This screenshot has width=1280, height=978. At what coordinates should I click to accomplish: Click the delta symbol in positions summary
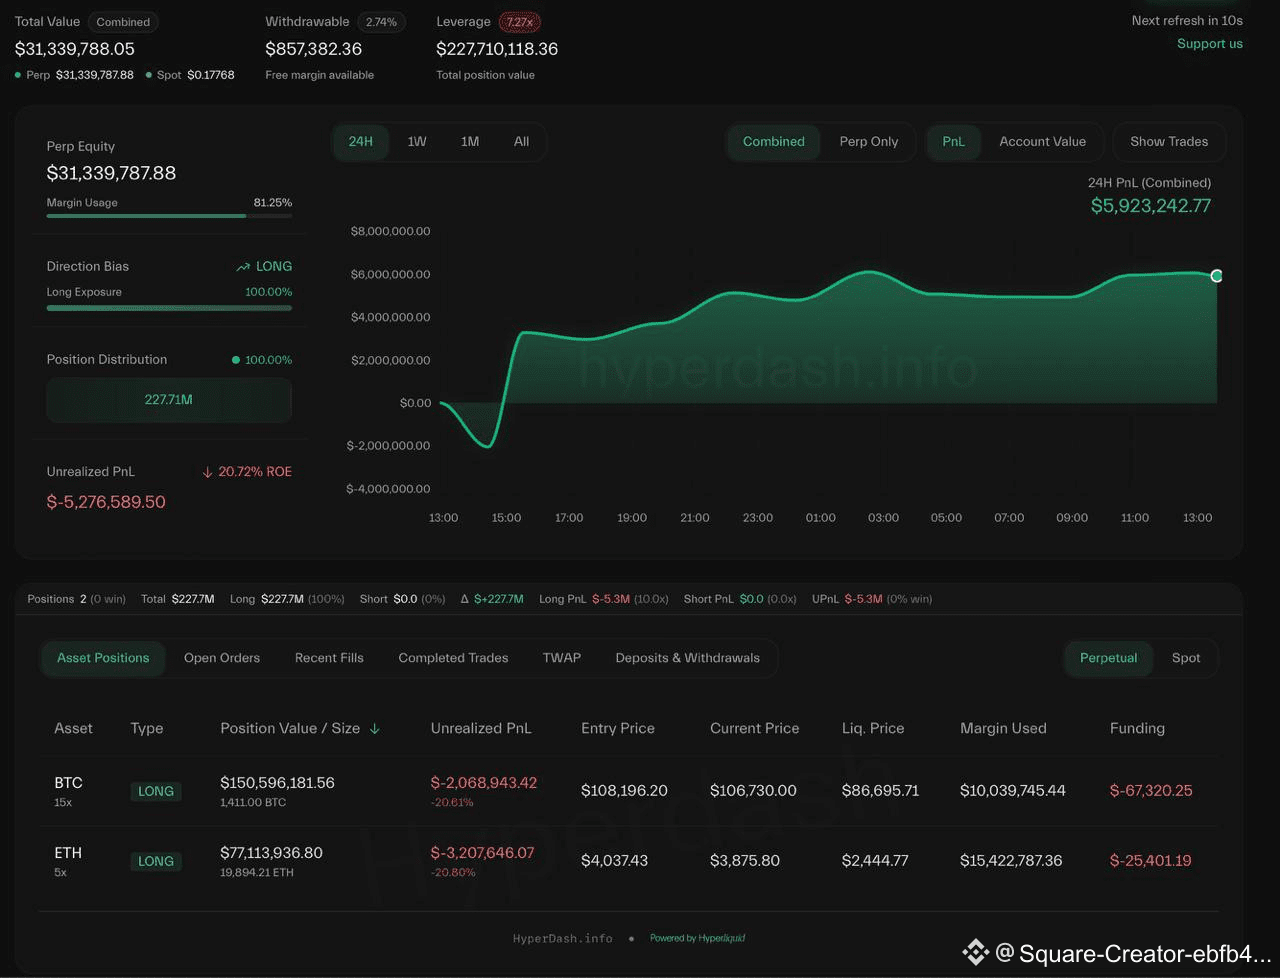465,599
